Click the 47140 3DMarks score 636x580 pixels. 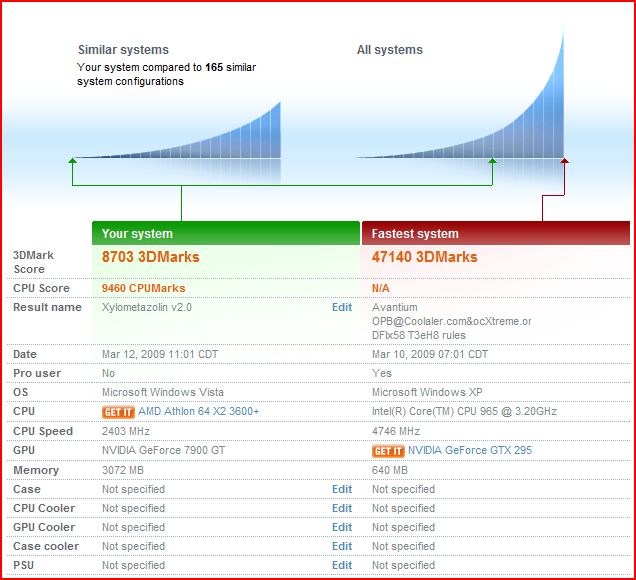[x=425, y=257]
